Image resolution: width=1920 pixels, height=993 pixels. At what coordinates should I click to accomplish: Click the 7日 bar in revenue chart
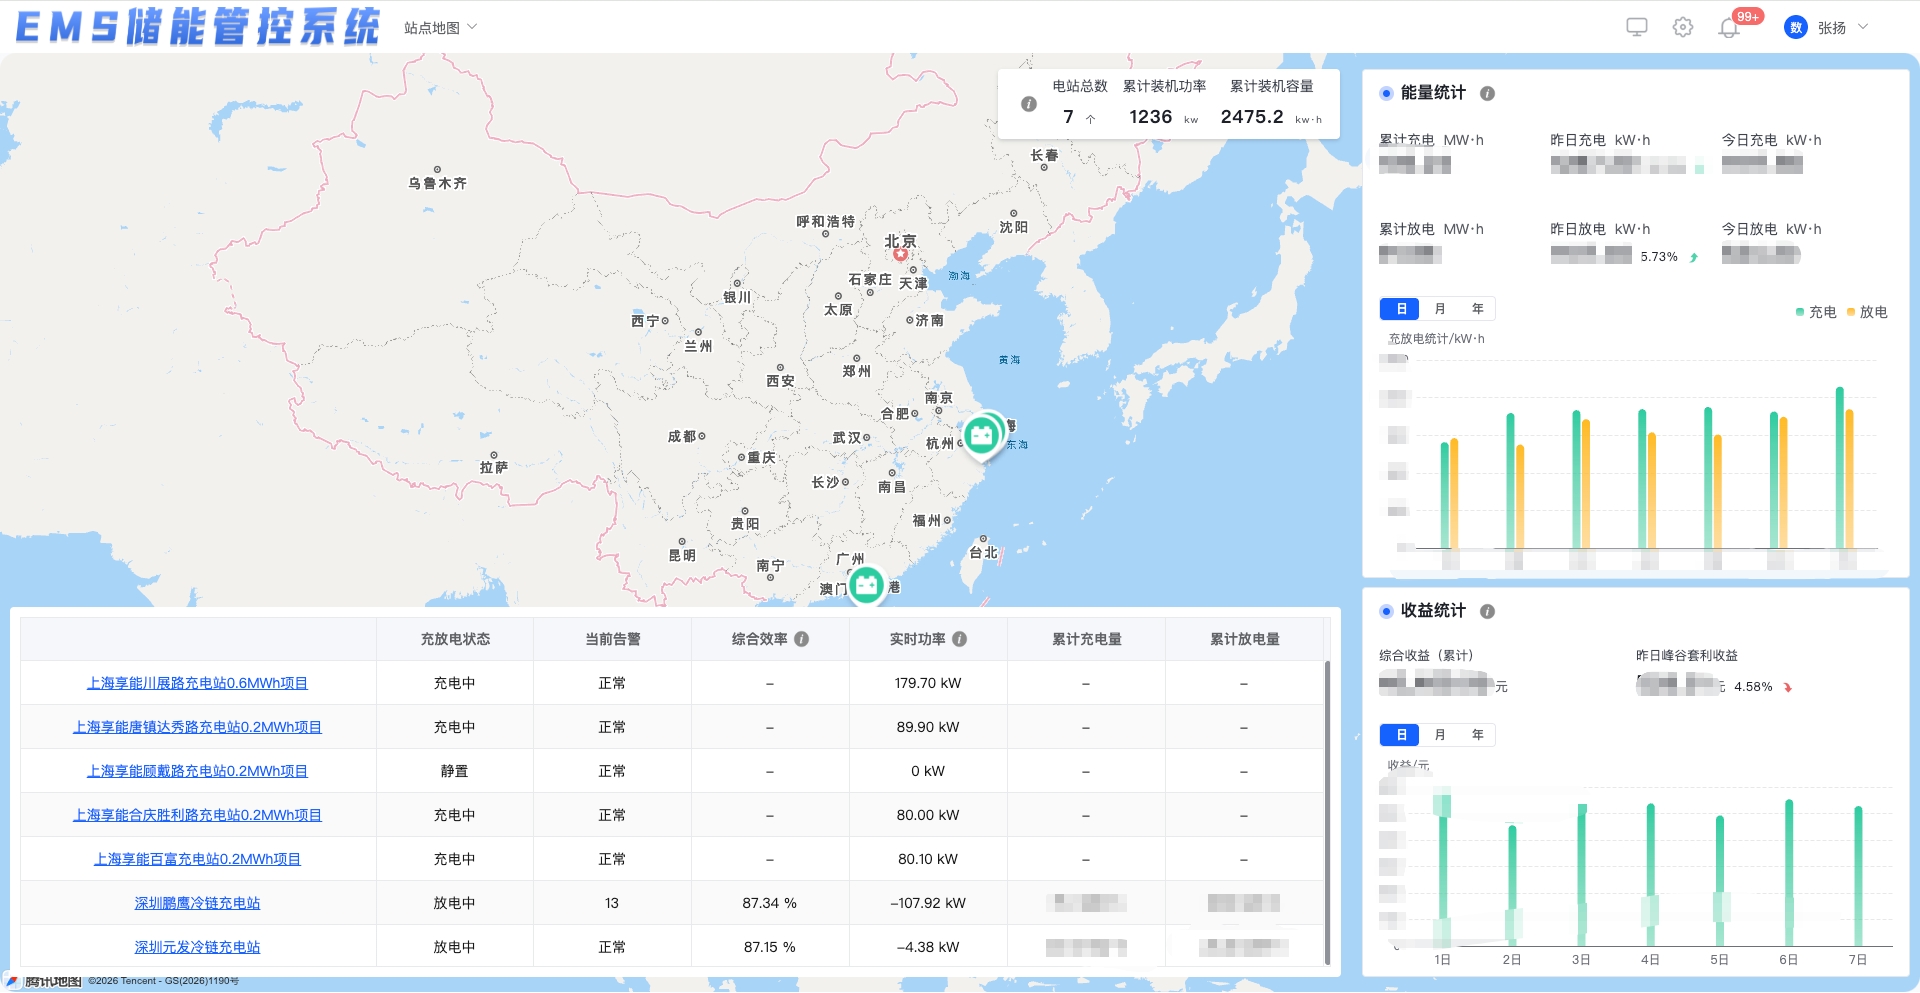pyautogui.click(x=1858, y=876)
